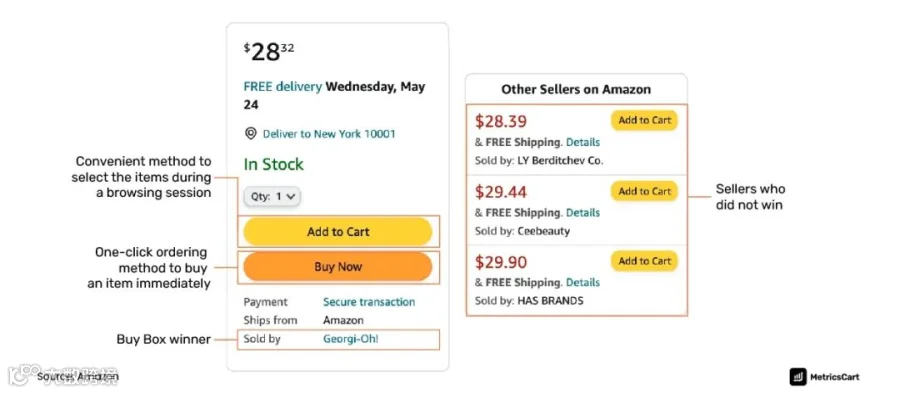Viewport: 900px width, 393px height.
Task: Click the orange Buy Now button
Action: click(338, 267)
